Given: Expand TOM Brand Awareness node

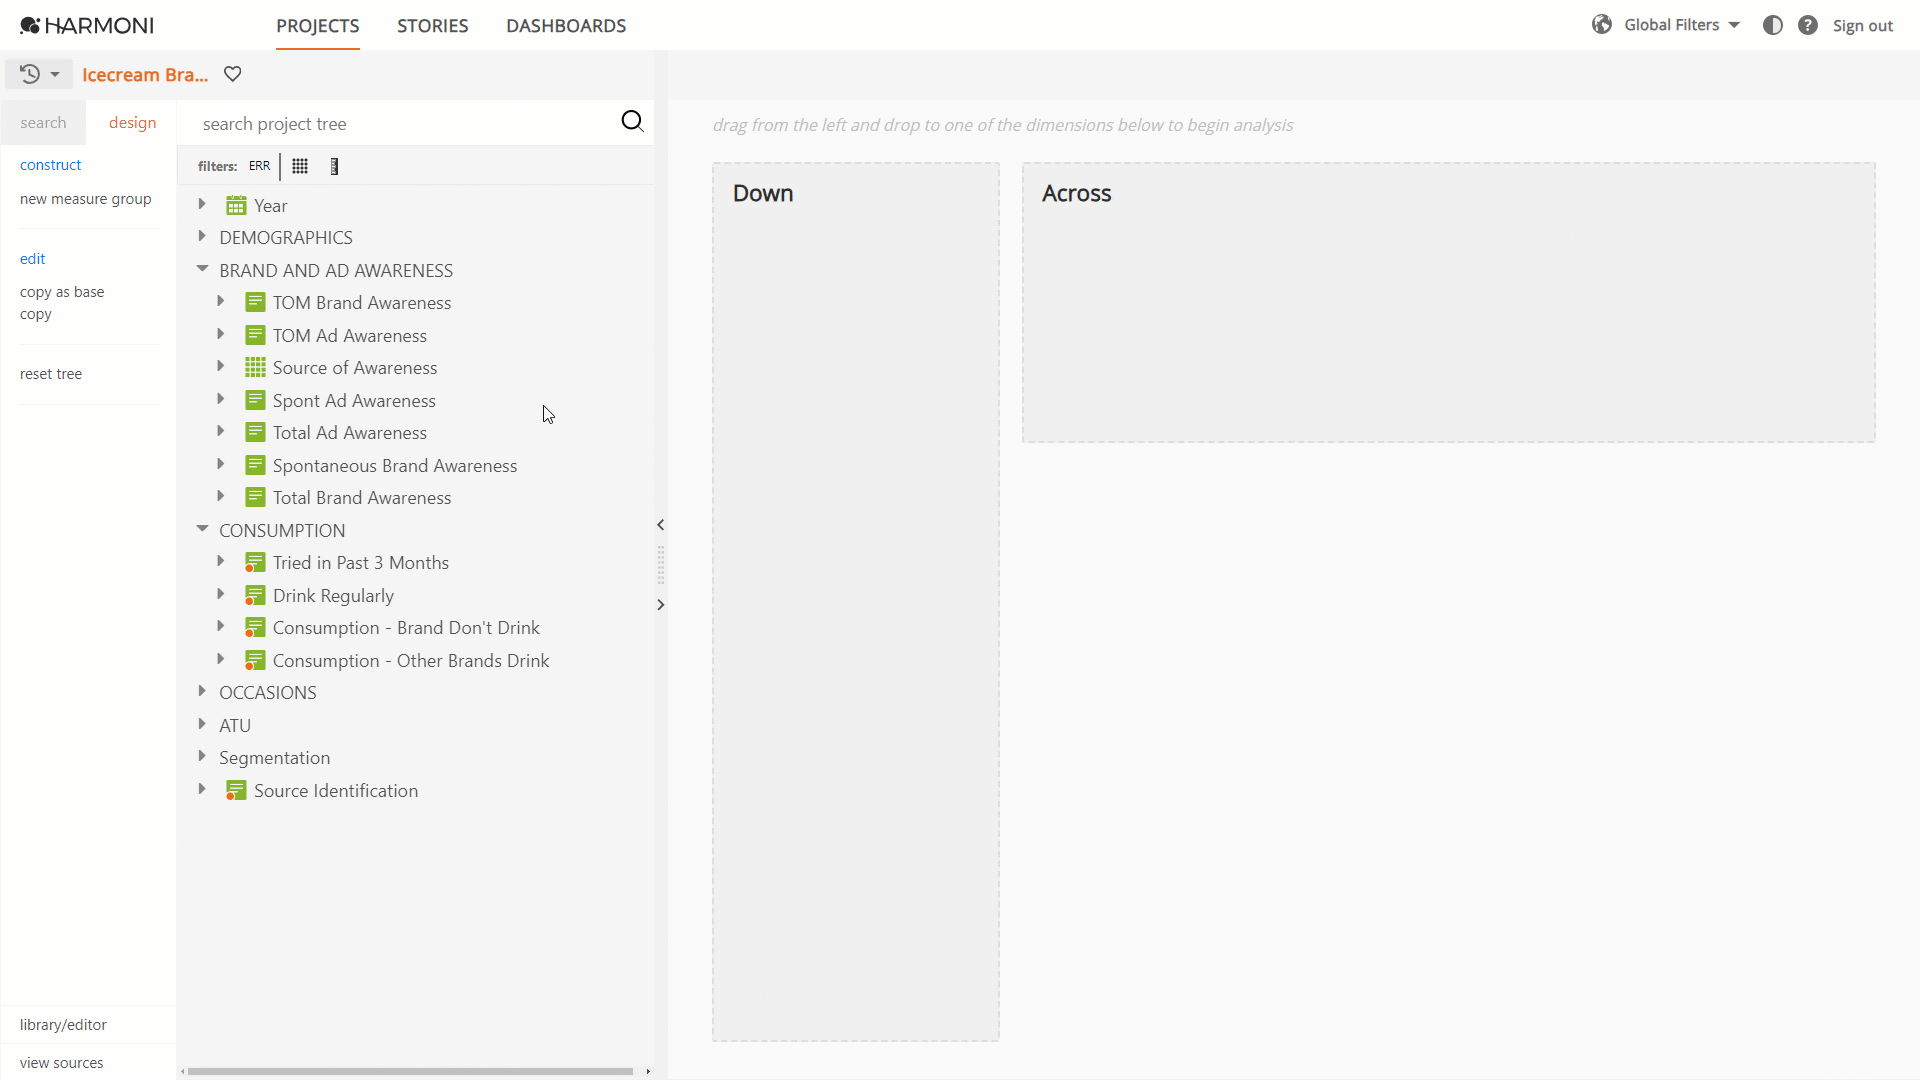Looking at the screenshot, I should 221,301.
